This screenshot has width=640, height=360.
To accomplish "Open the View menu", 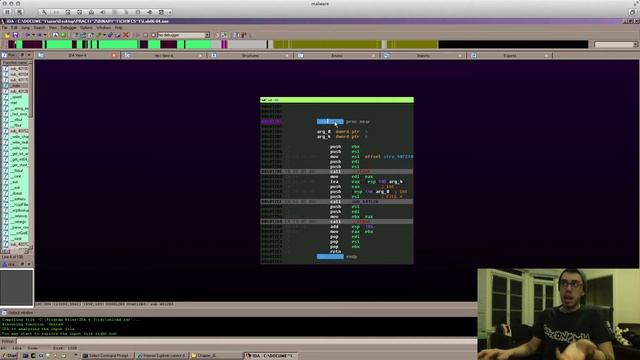I will coord(53,28).
